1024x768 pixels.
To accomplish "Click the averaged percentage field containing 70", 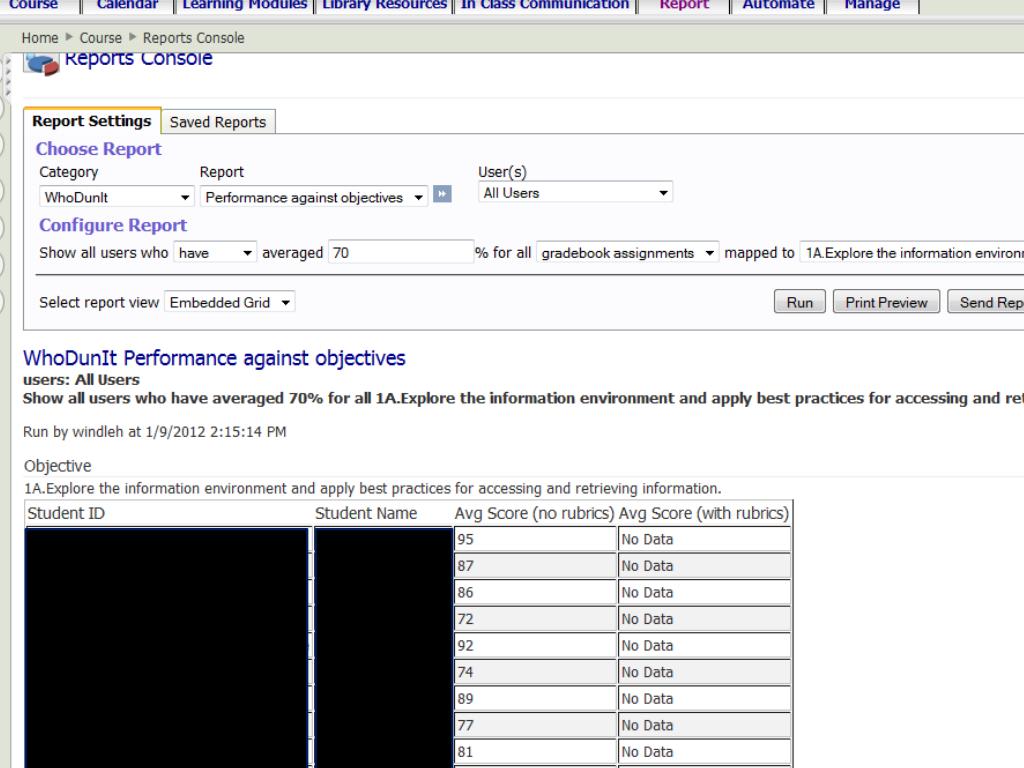I will tap(401, 252).
